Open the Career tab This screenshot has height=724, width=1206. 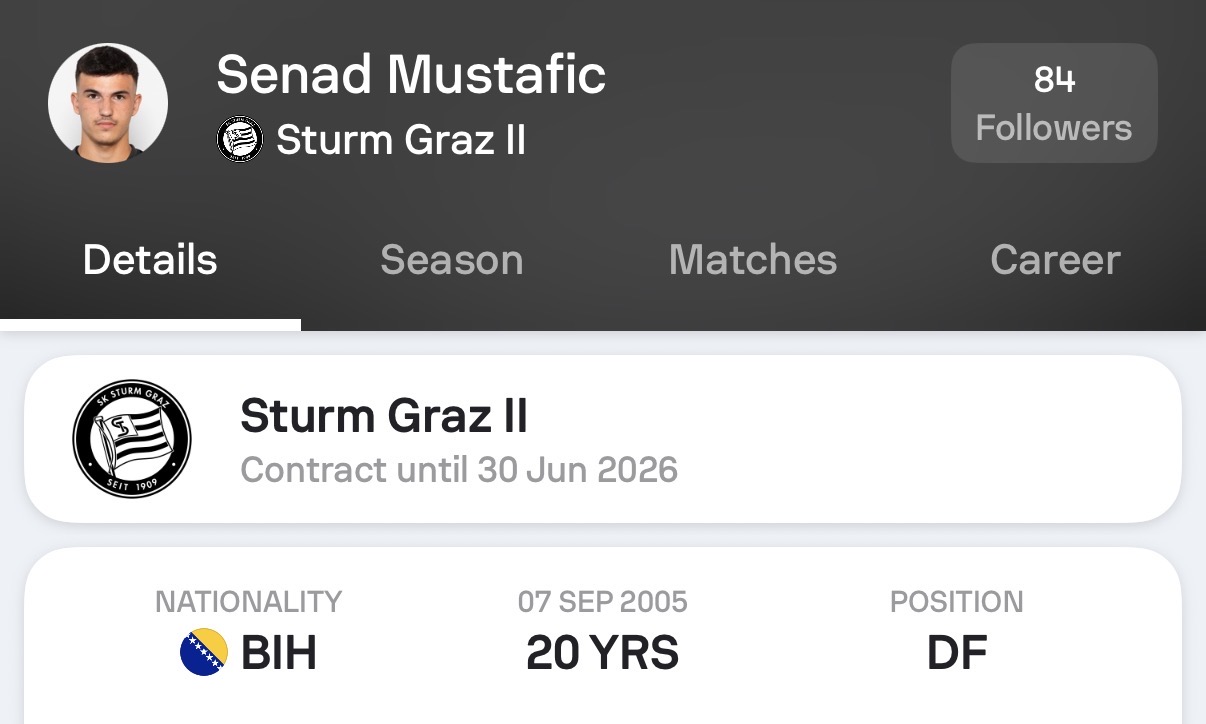point(1055,260)
